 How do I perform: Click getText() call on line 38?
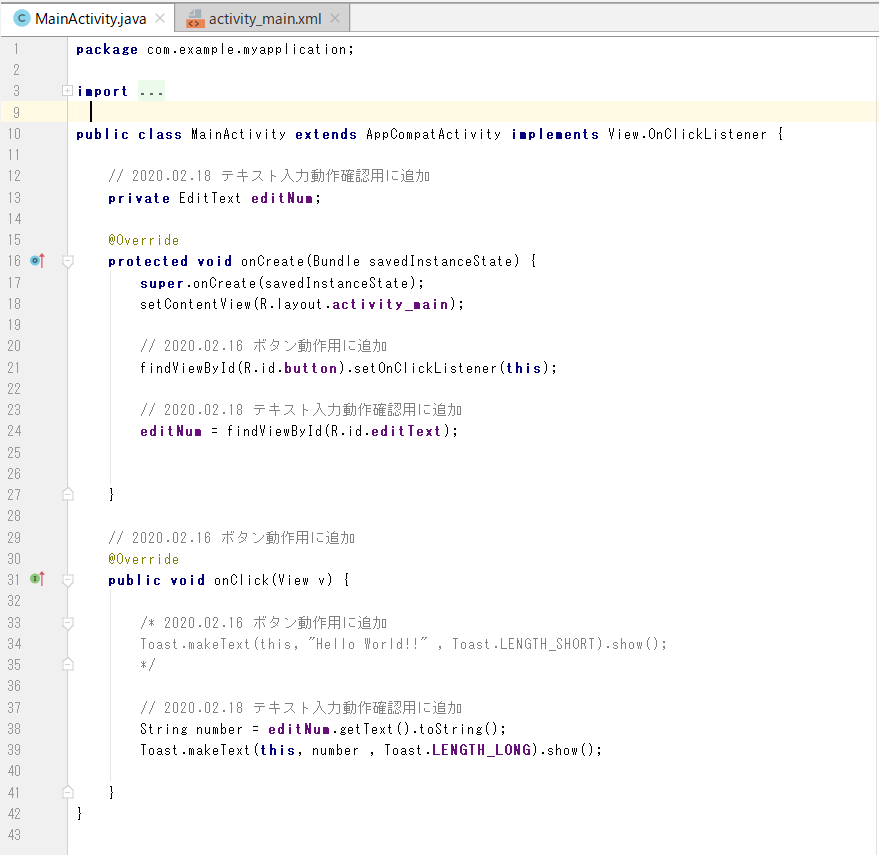point(375,729)
